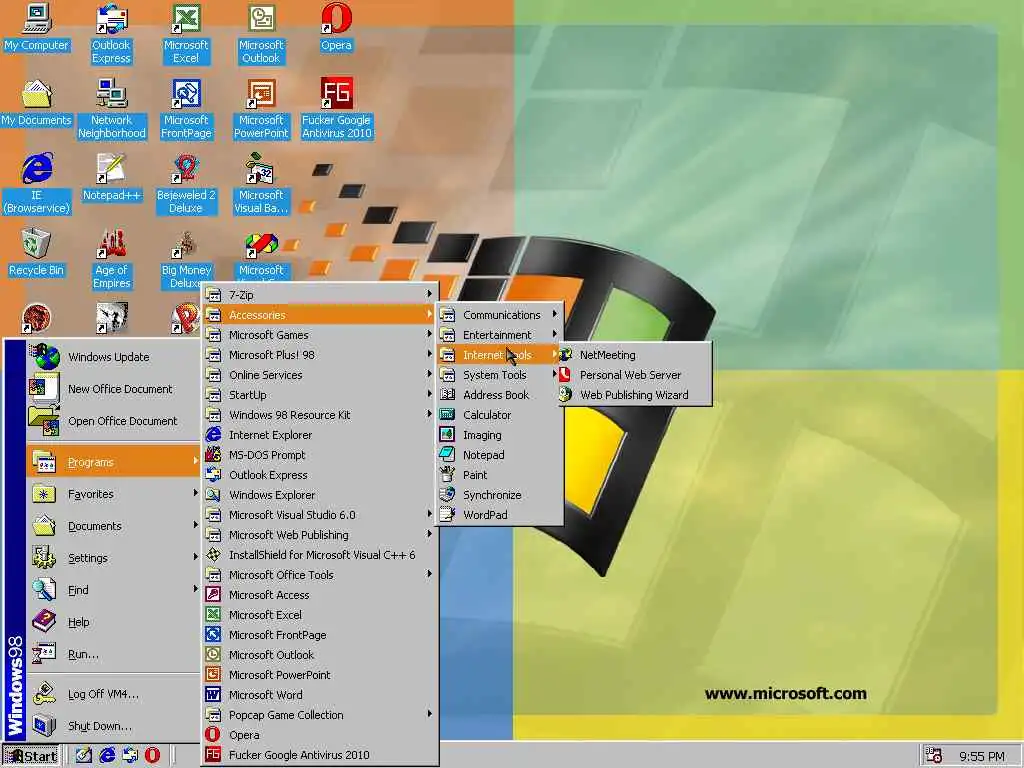This screenshot has width=1024, height=768.
Task: Click the task scheduler system tray icon
Action: (934, 756)
